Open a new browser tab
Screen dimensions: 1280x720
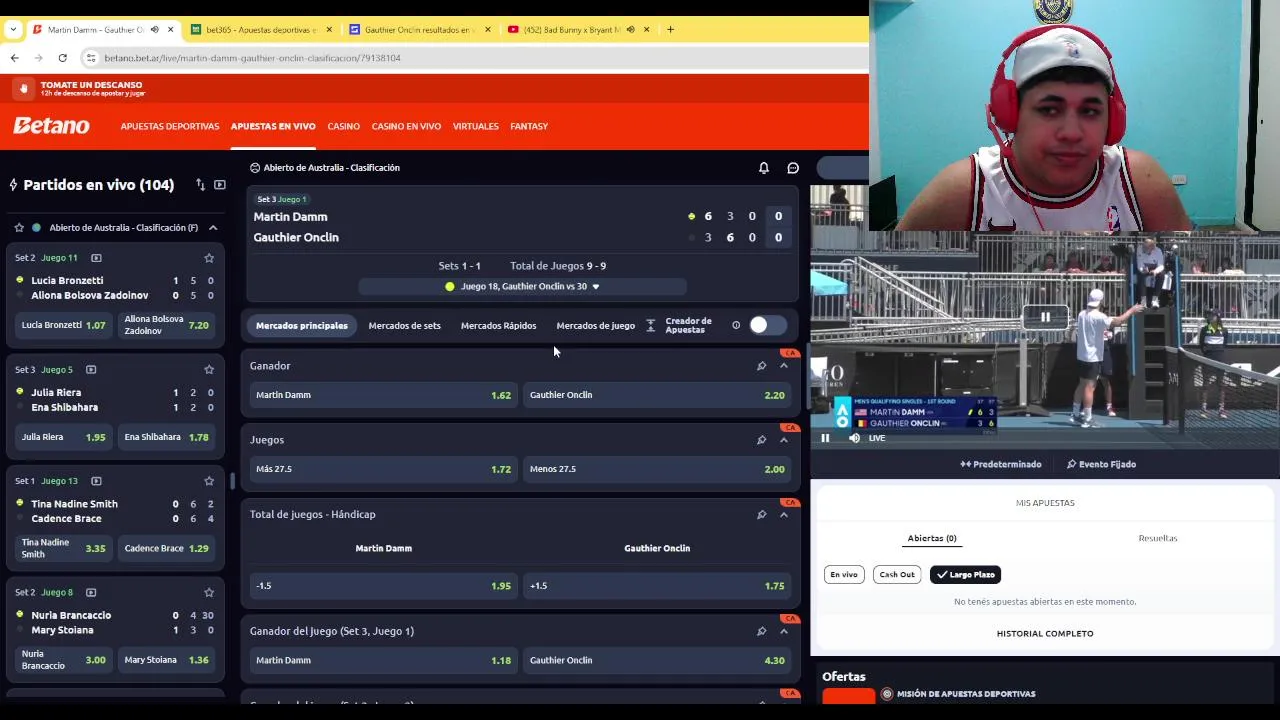[671, 29]
